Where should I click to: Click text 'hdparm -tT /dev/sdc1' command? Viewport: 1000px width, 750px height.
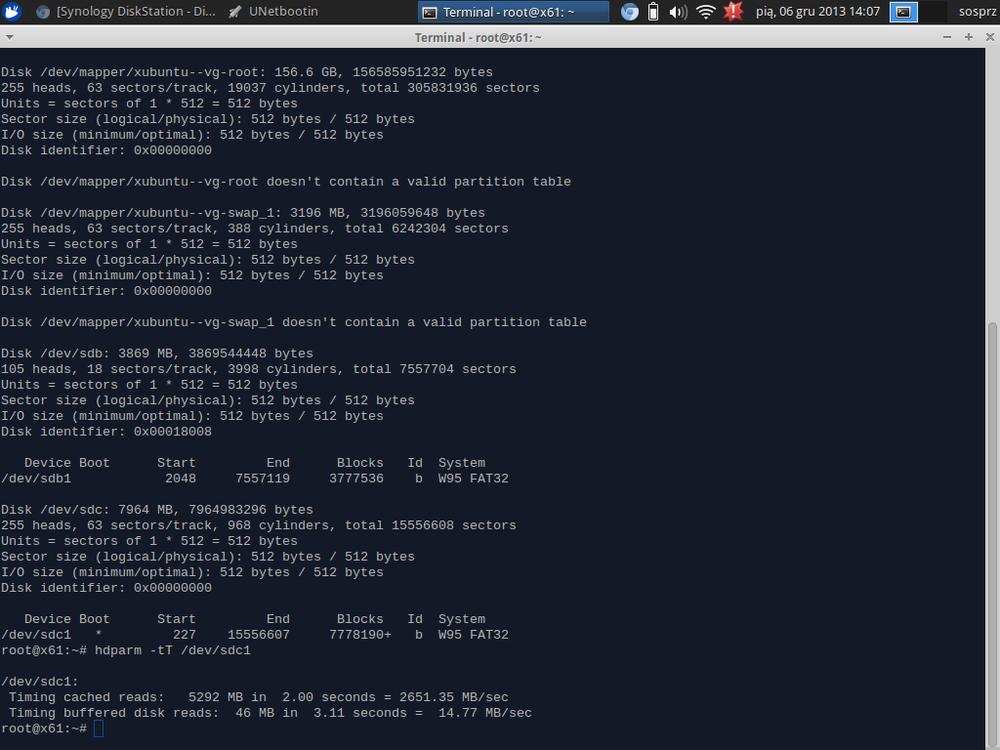[x=173, y=651]
